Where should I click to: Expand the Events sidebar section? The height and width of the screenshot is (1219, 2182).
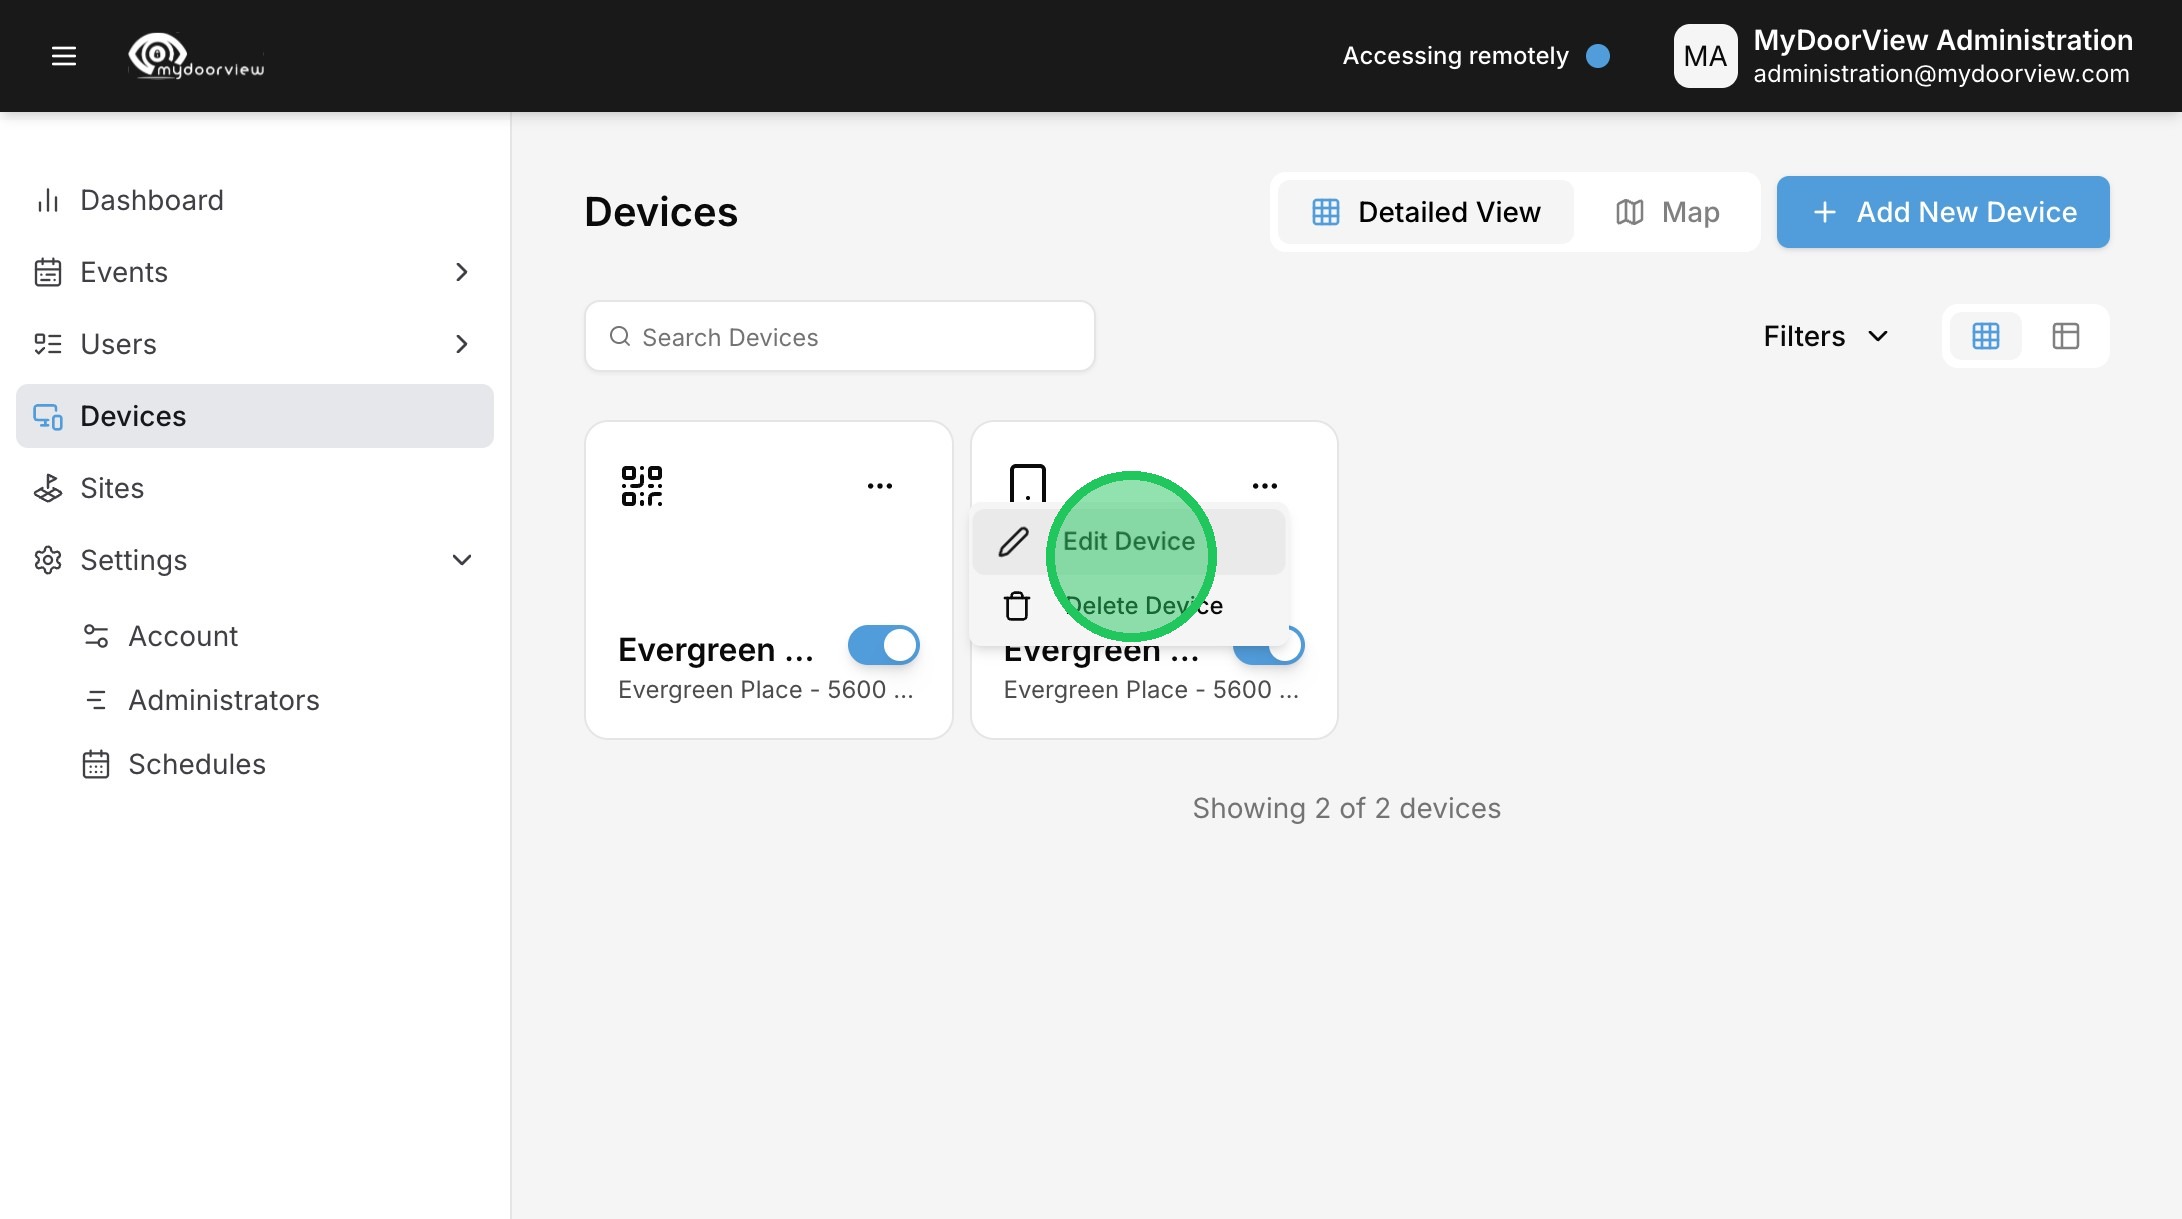coord(461,272)
